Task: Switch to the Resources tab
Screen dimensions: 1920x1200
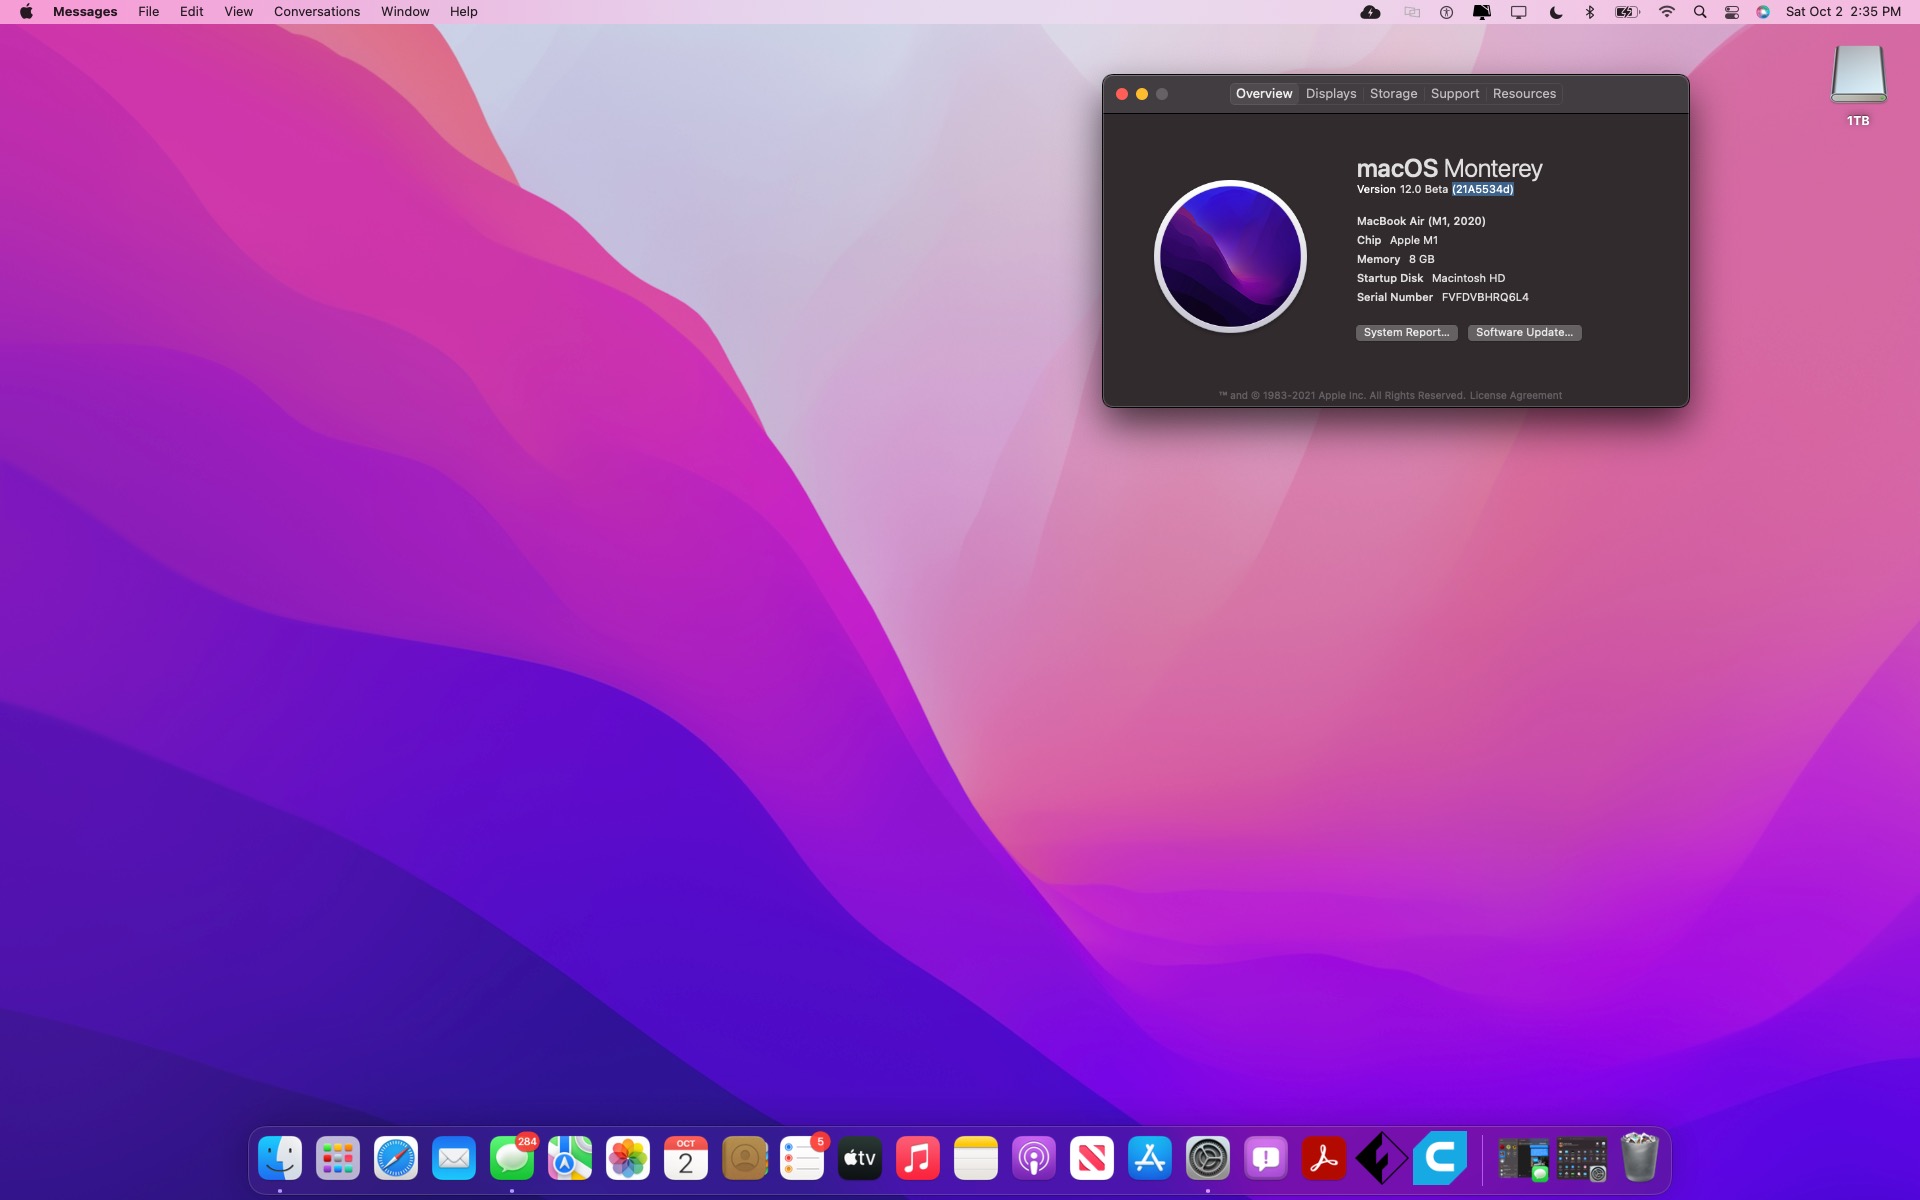Action: (1524, 94)
